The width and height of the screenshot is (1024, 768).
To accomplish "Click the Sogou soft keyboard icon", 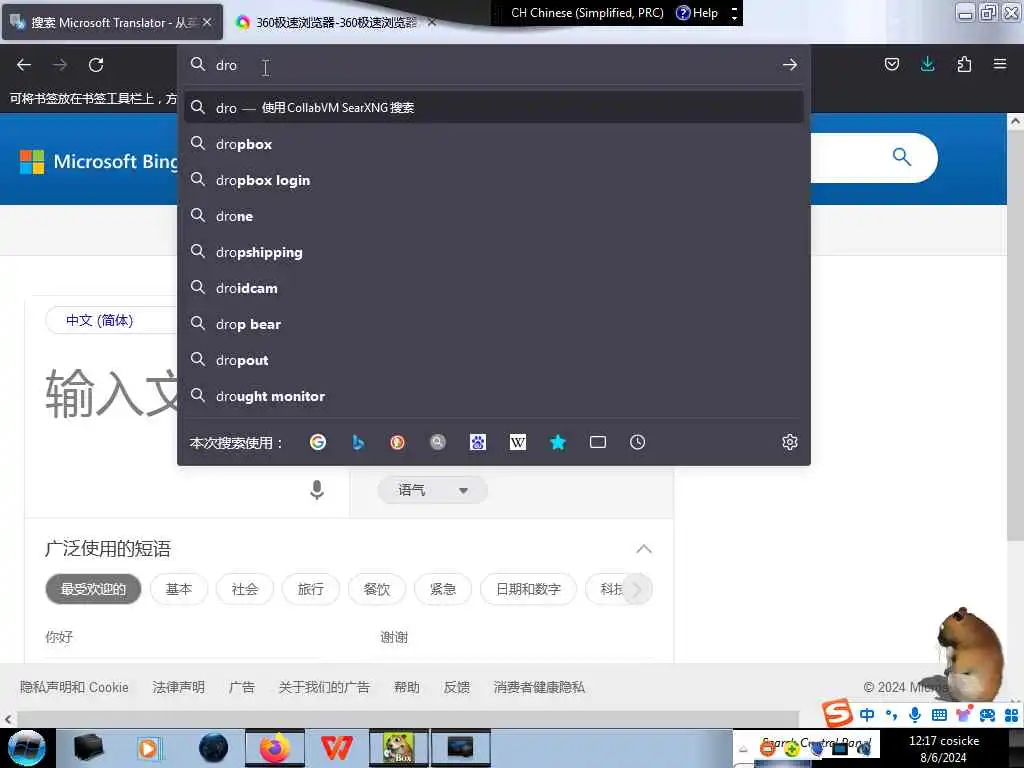I will click(x=939, y=715).
